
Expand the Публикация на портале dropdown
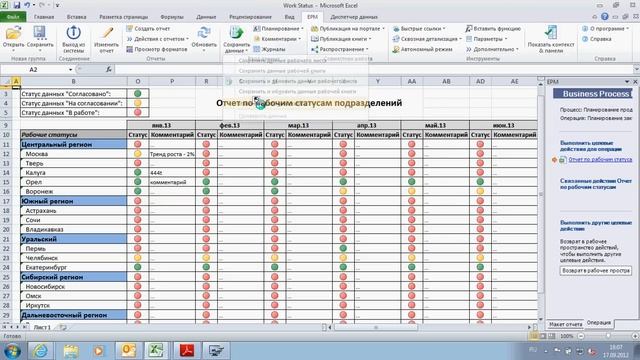(383, 29)
